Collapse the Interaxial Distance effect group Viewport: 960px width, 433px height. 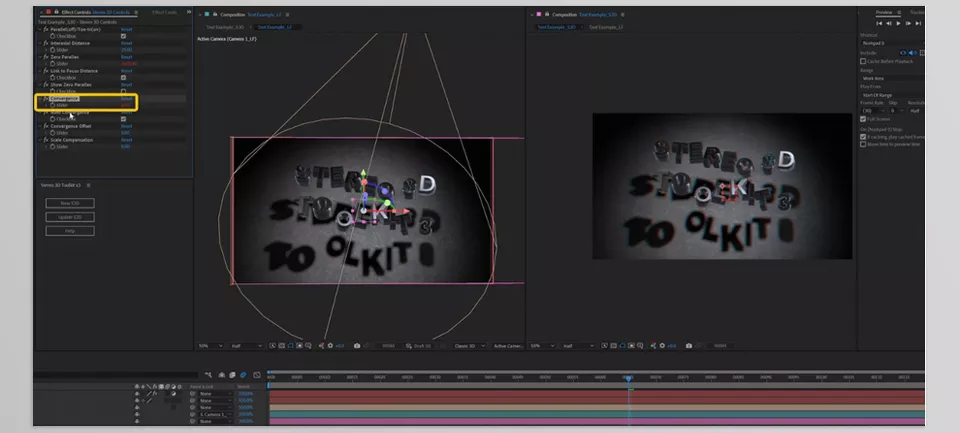pyautogui.click(x=40, y=43)
